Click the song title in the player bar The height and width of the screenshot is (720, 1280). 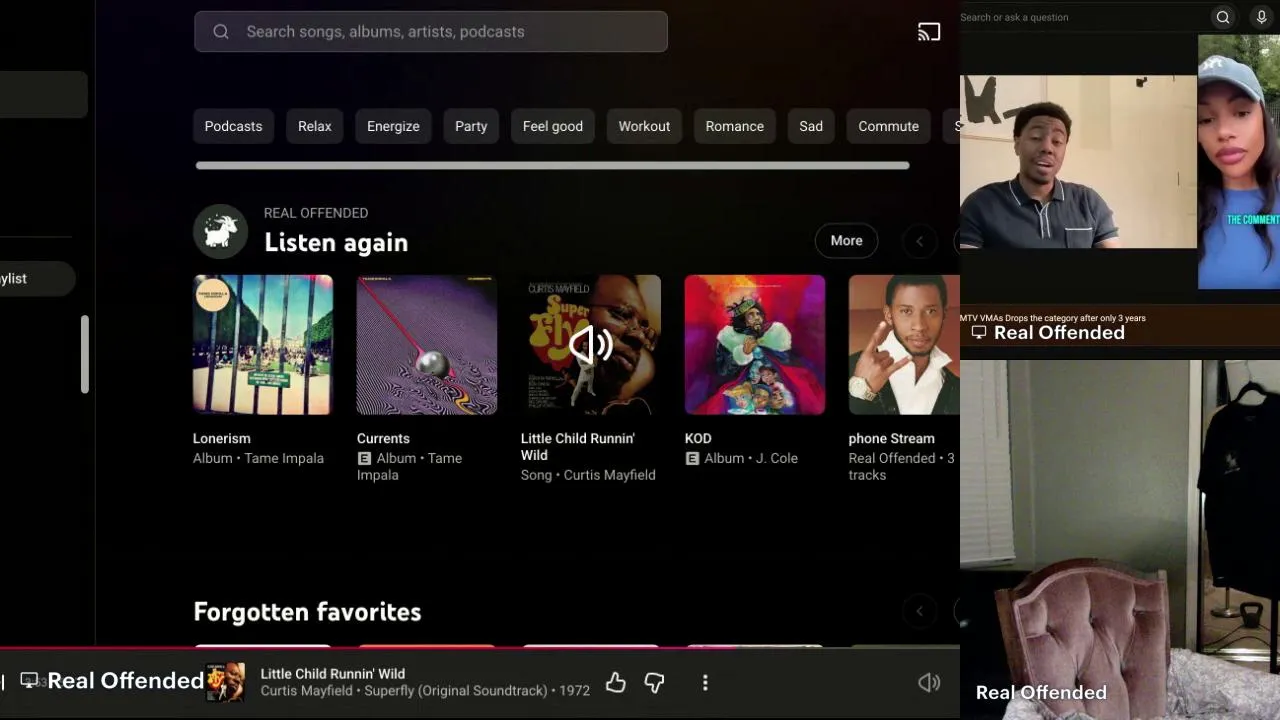pos(333,674)
